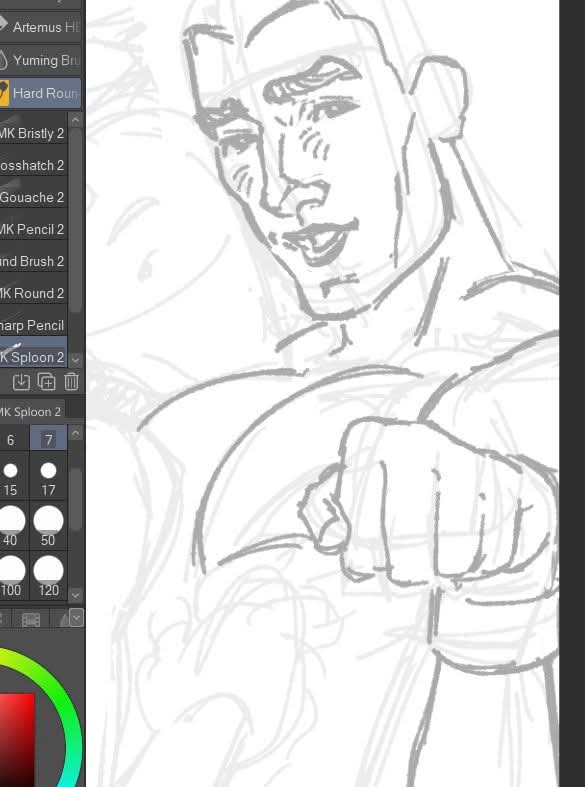This screenshot has height=787, width=585.
Task: Click the duplicate sub tool icon
Action: point(47,382)
